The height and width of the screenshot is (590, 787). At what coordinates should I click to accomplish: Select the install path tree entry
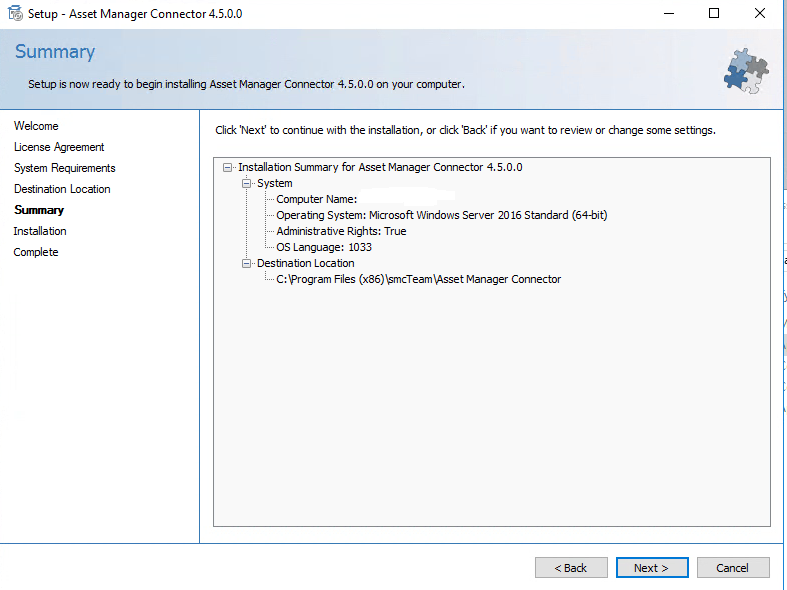(418, 279)
